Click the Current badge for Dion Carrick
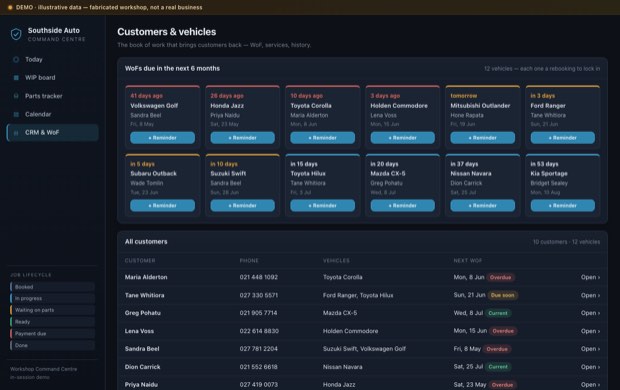Screen dimensions: 620x390 tap(498, 367)
